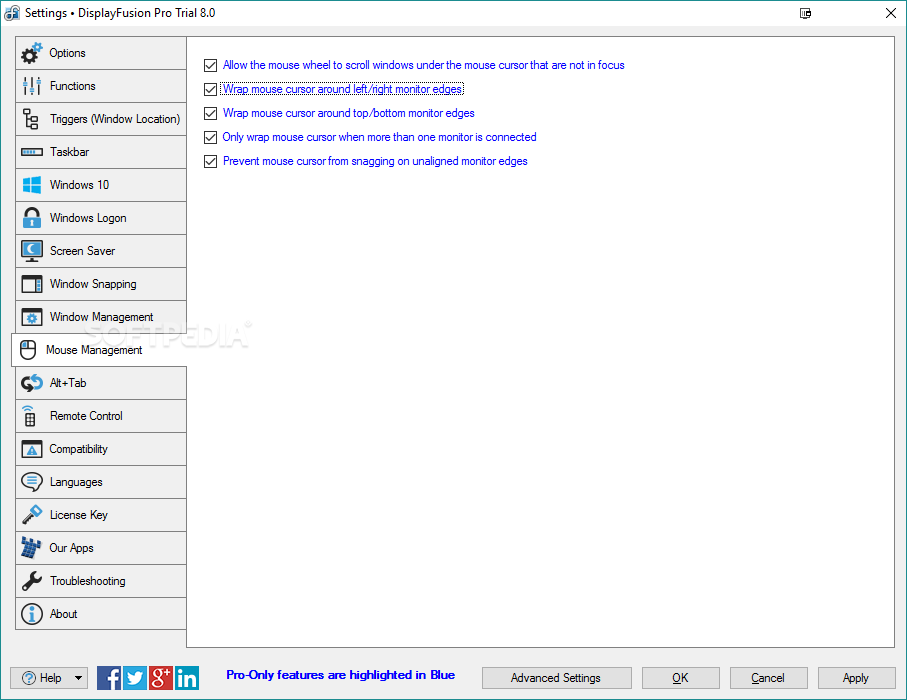Click the Window Snapping icon
Screen dimensions: 907x700
(x=32, y=284)
